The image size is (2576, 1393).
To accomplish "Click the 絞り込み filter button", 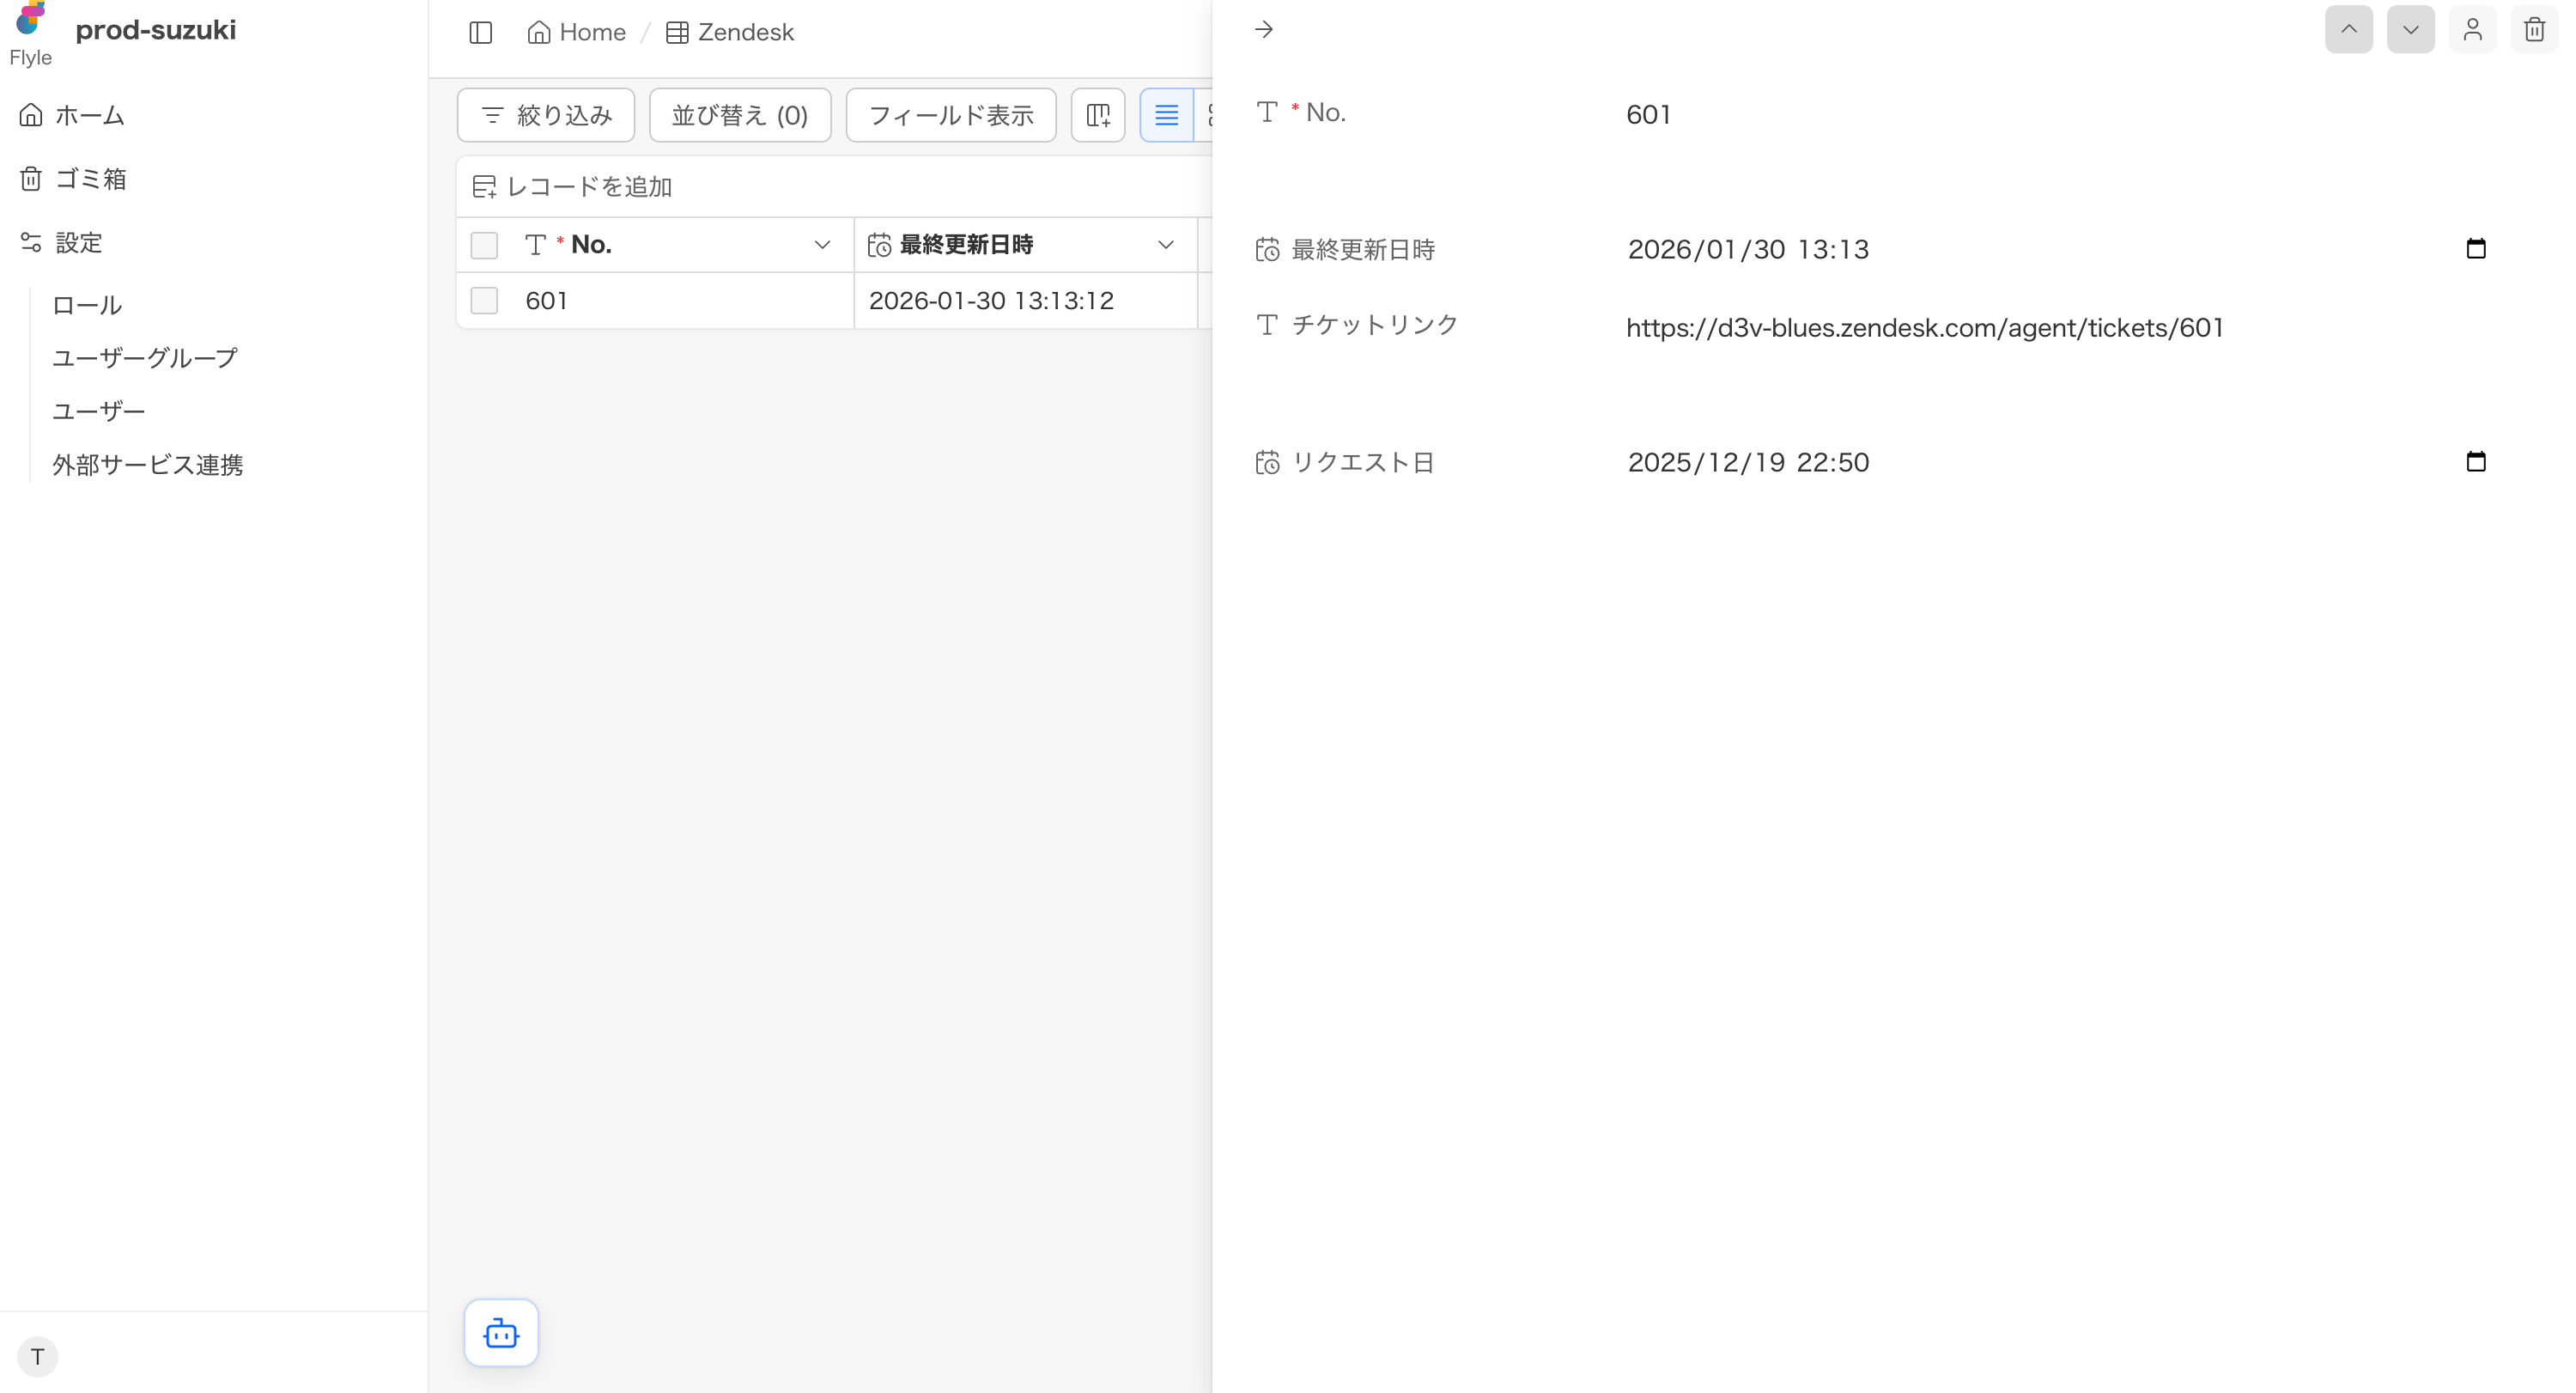I will [546, 115].
